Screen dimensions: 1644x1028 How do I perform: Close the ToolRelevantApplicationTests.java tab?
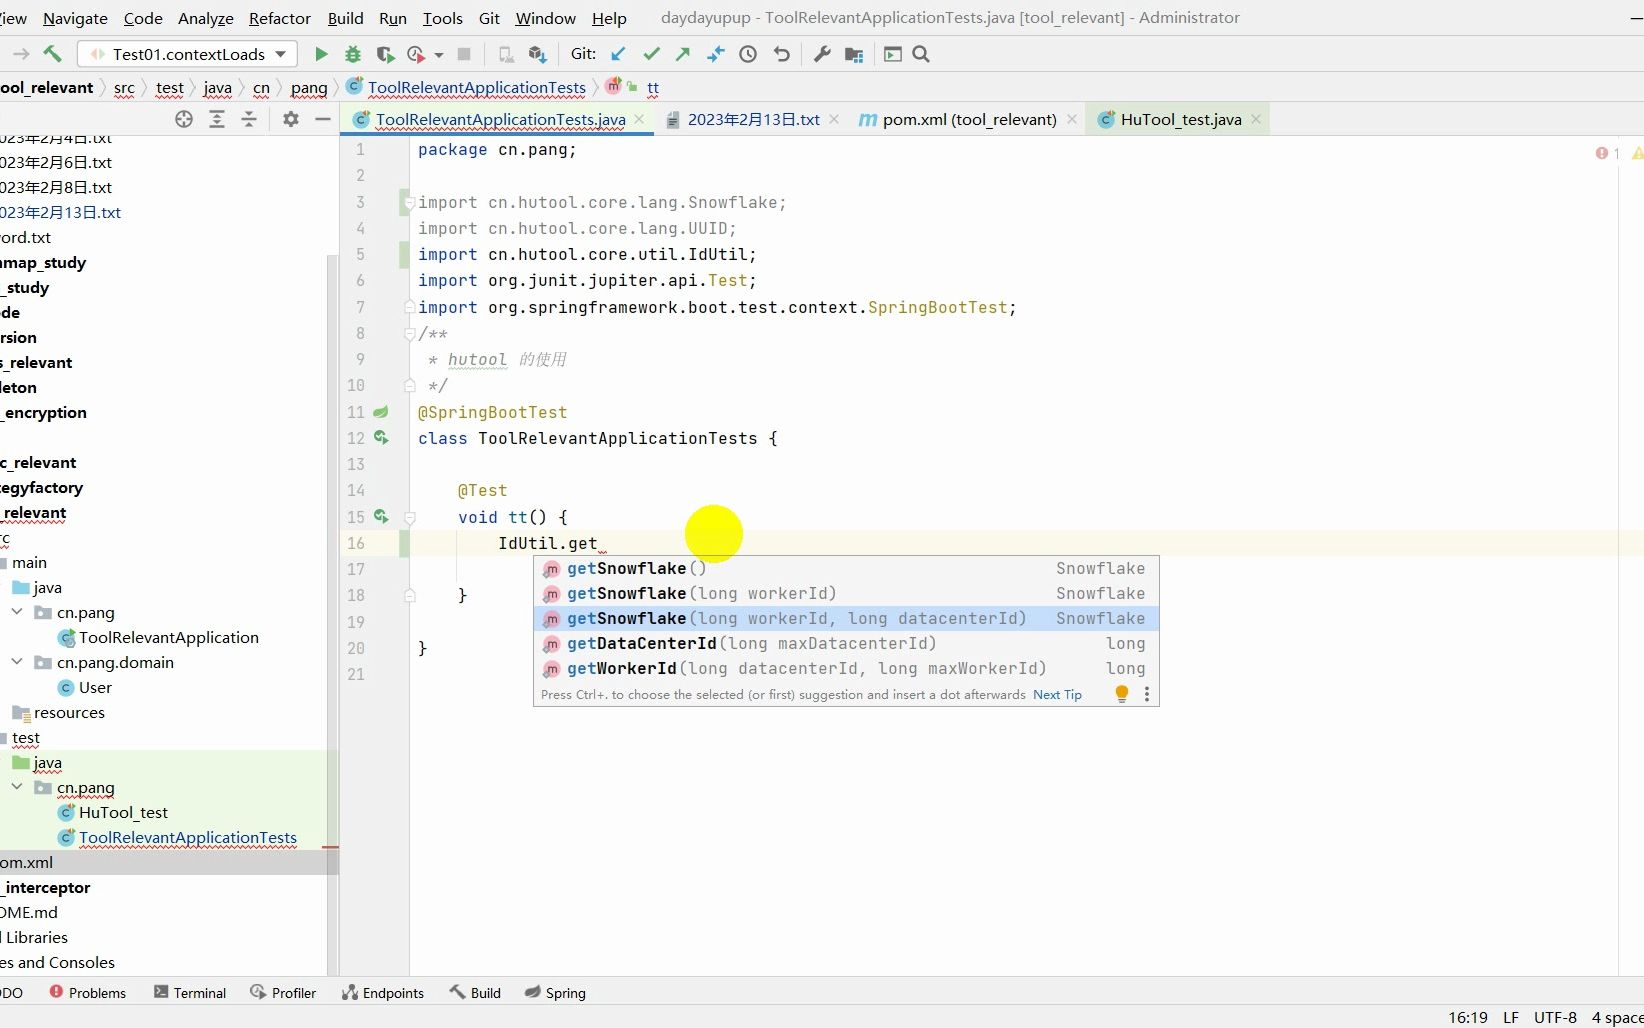[x=640, y=119]
